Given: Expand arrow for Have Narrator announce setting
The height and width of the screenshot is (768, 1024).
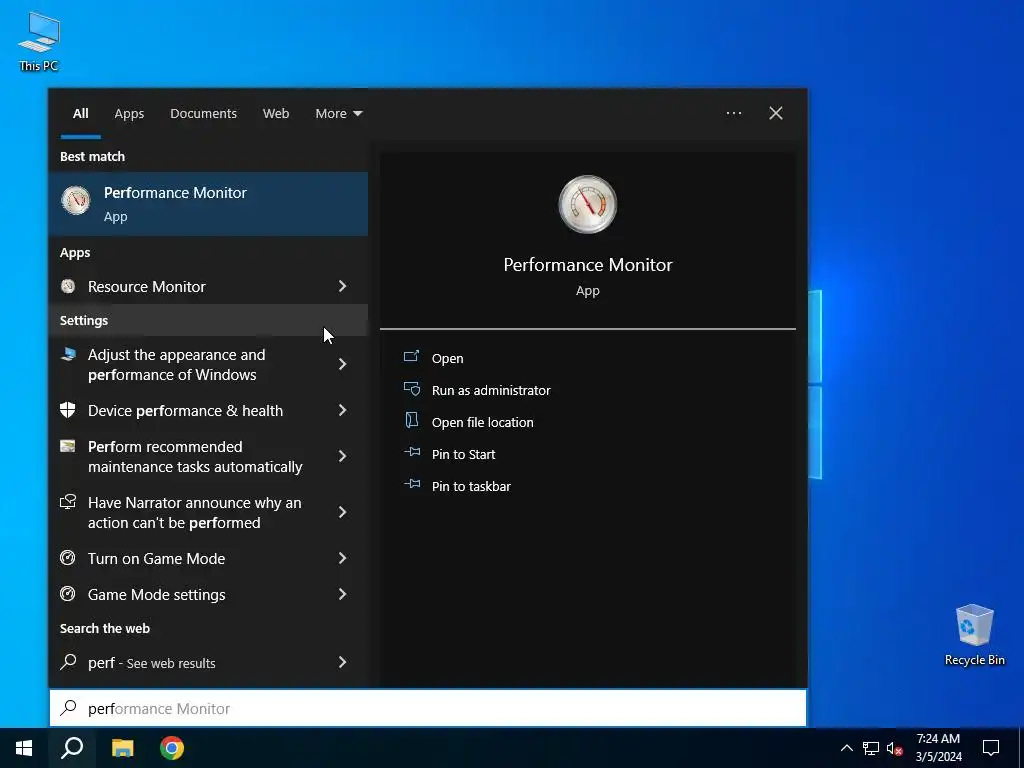Looking at the screenshot, I should tap(342, 512).
